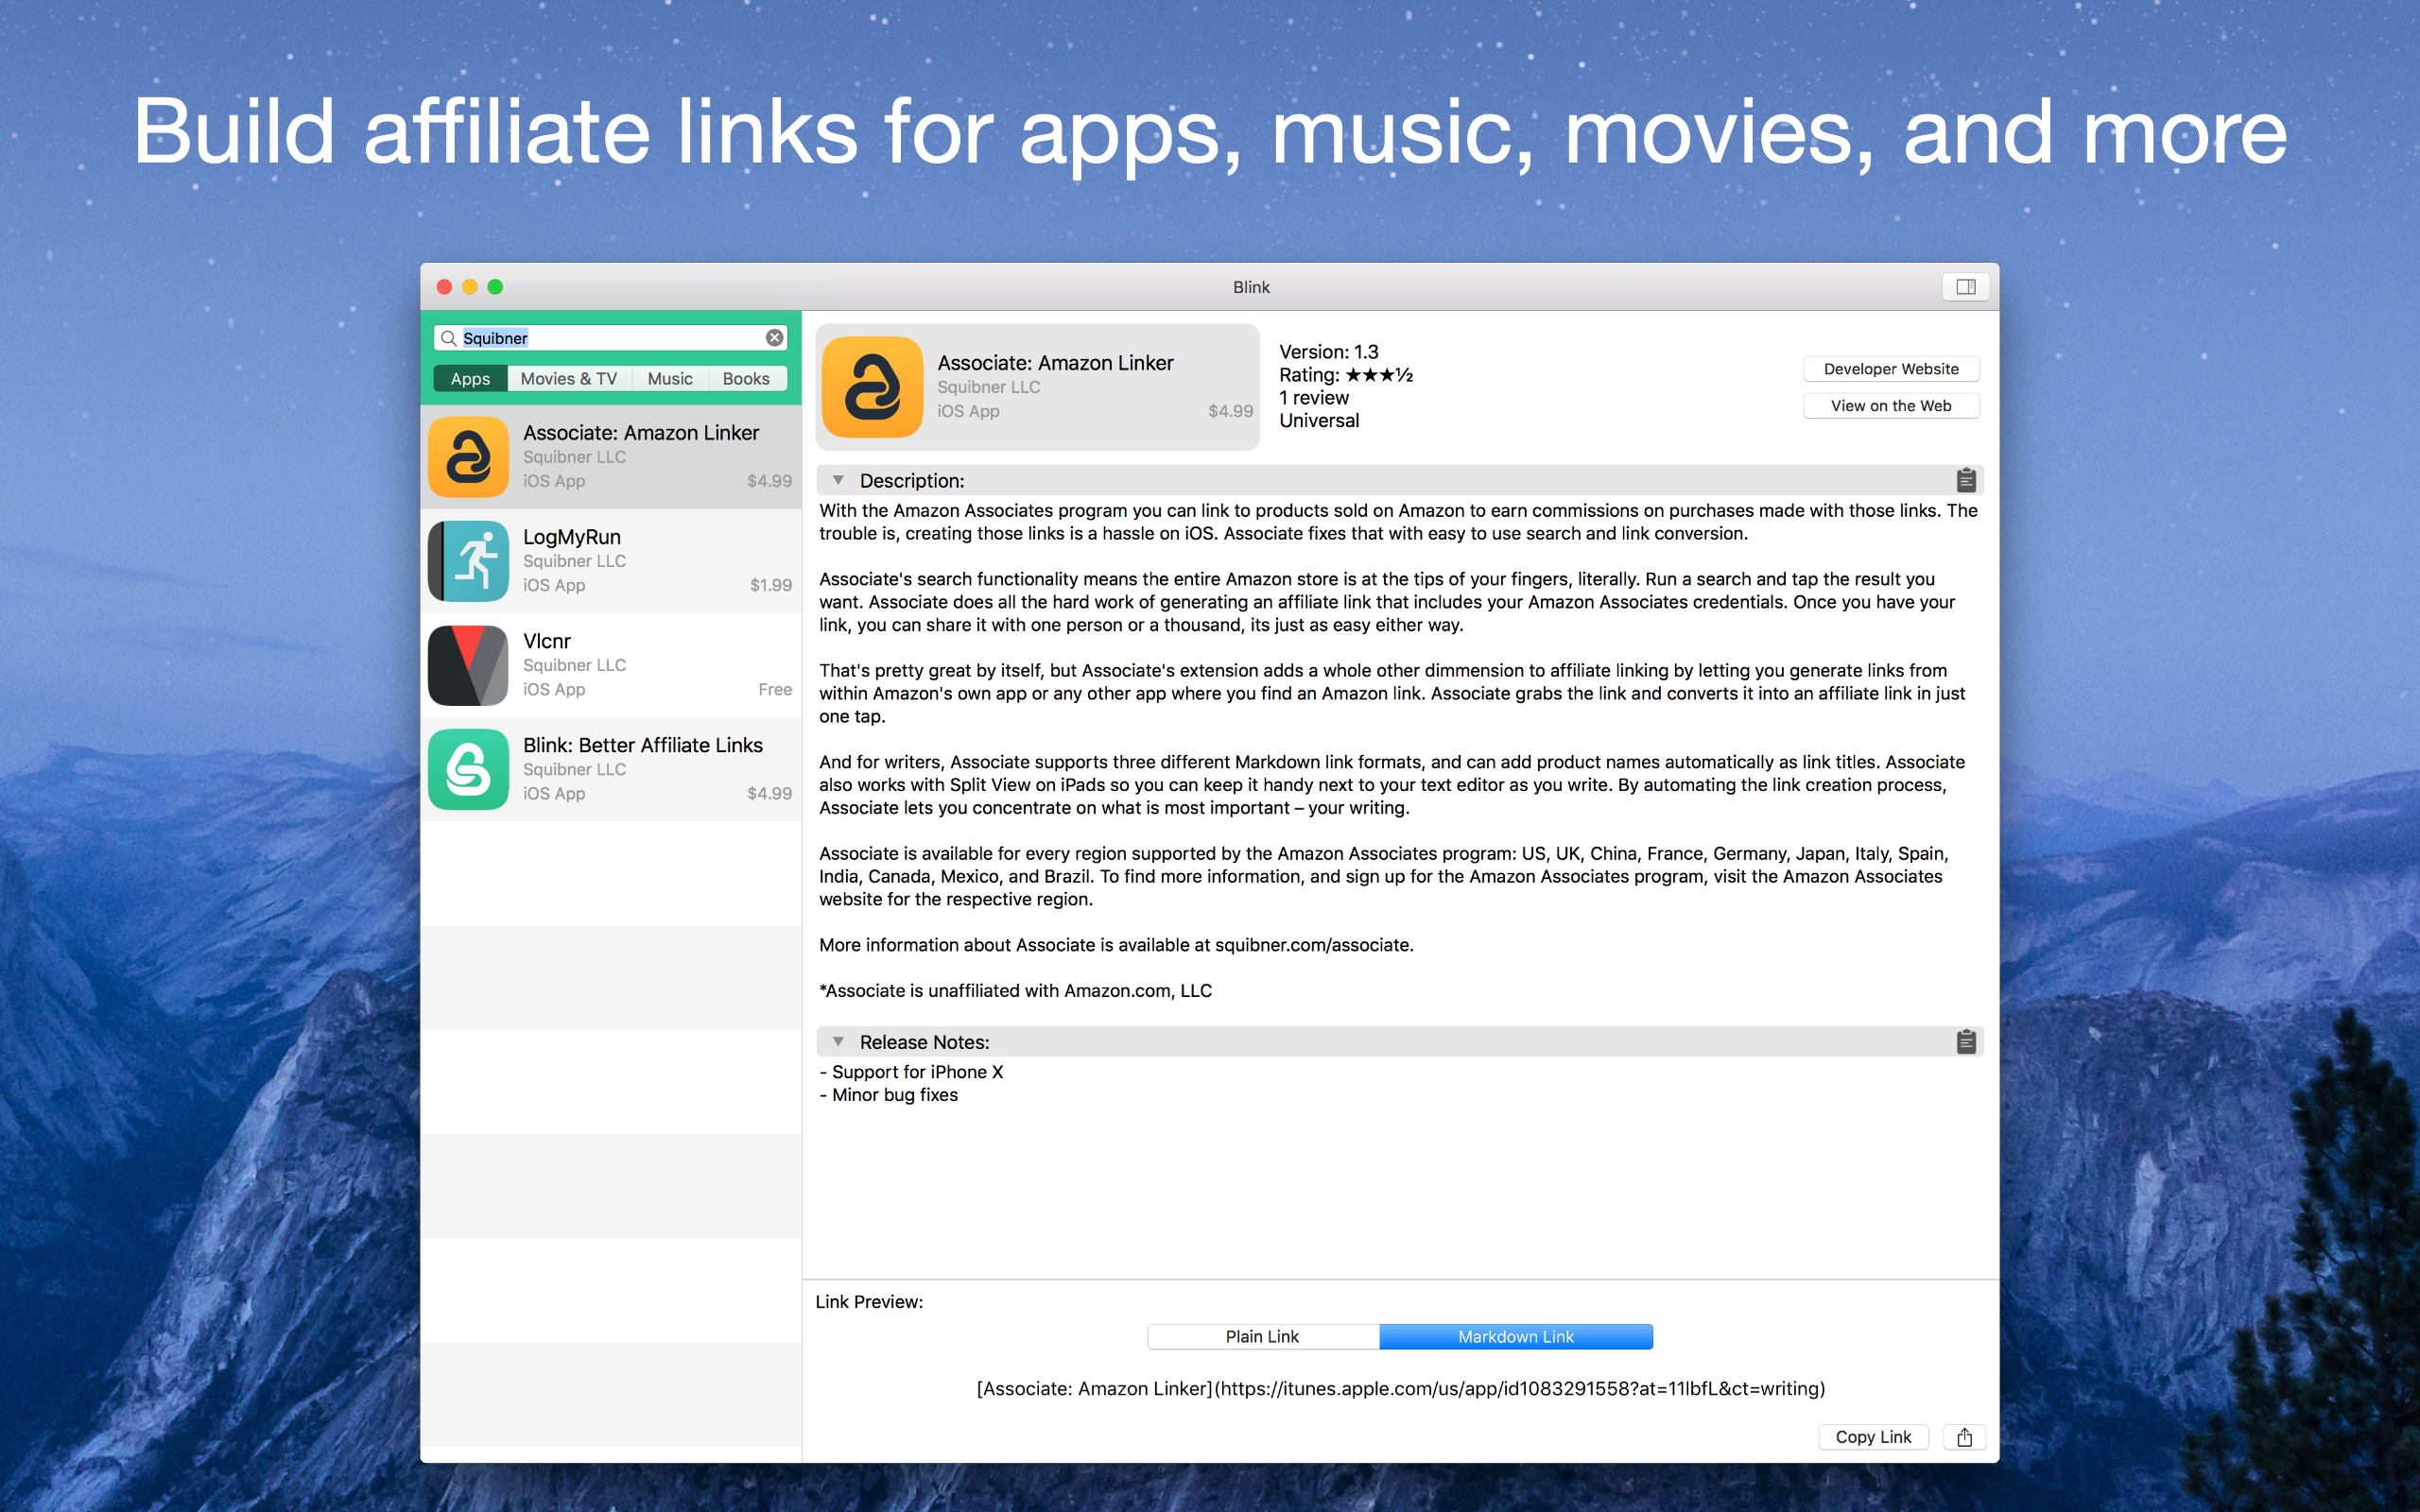Clear the Squibner search text

(774, 338)
